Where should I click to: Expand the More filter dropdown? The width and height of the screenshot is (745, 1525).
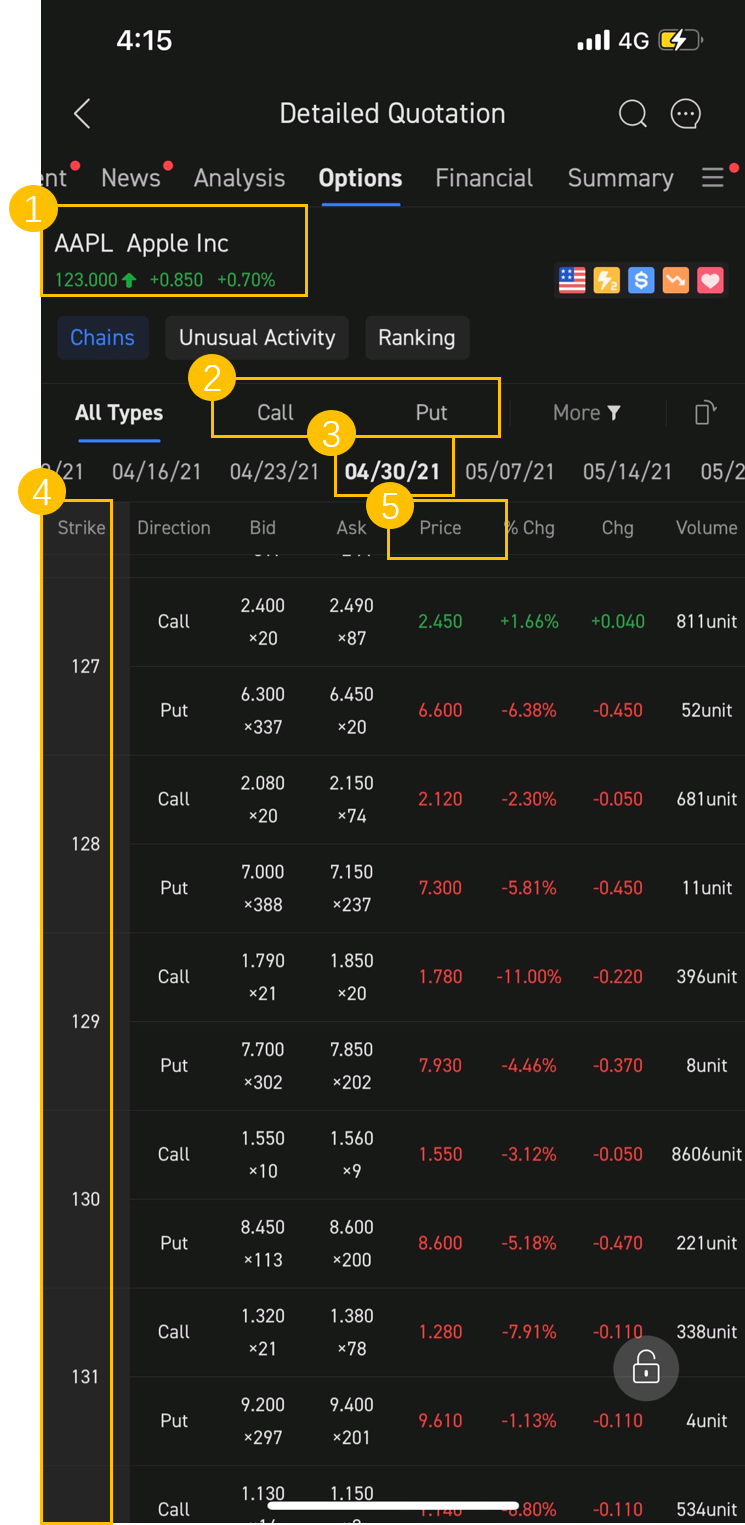587,413
